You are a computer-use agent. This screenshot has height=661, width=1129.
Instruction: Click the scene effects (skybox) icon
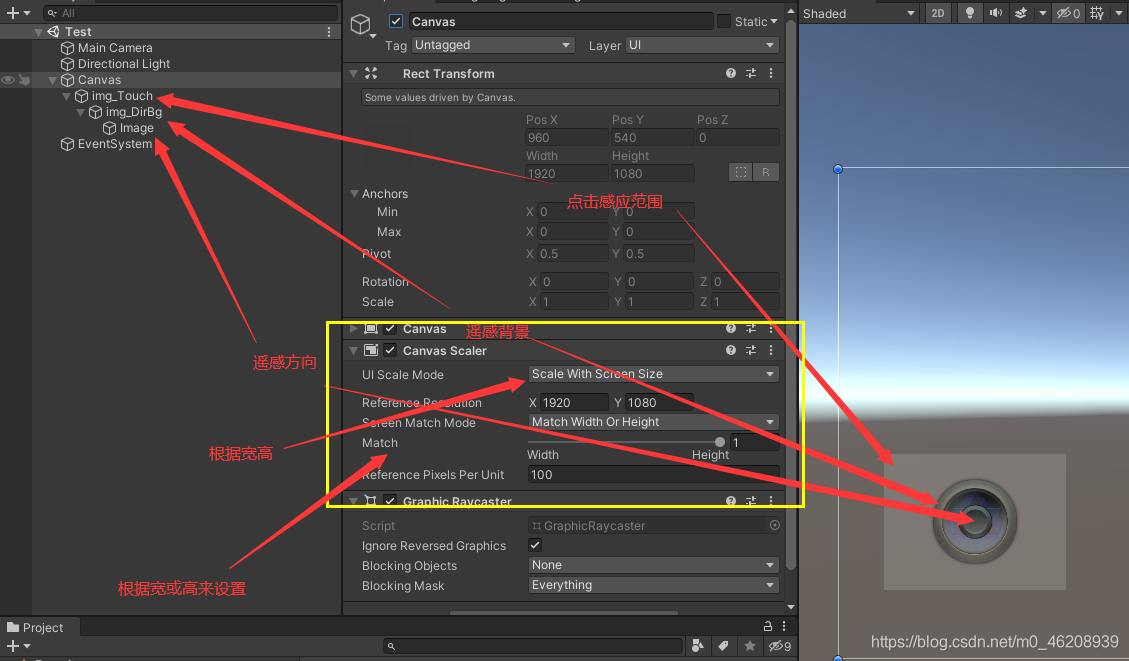[1021, 13]
